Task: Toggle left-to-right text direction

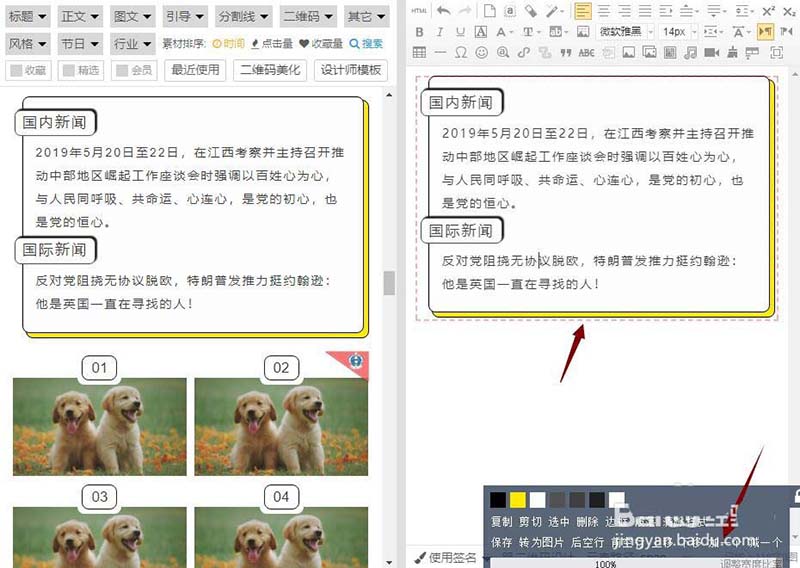Action: (x=765, y=32)
